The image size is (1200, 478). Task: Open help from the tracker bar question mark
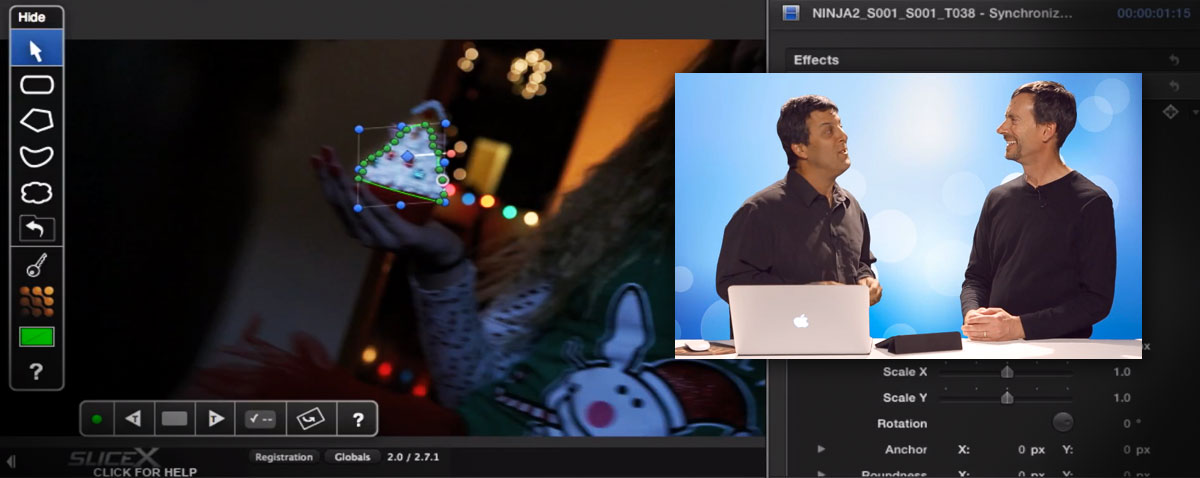coord(357,419)
